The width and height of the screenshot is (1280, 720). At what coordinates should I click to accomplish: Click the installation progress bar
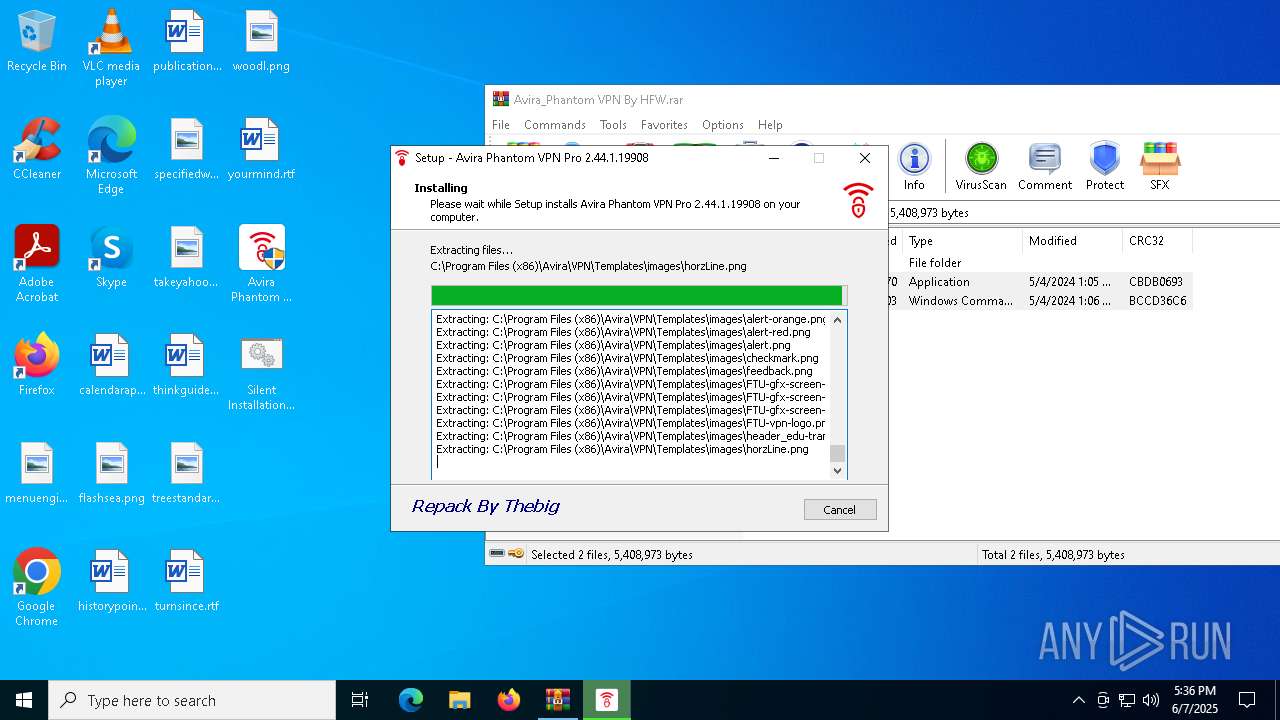click(x=639, y=295)
